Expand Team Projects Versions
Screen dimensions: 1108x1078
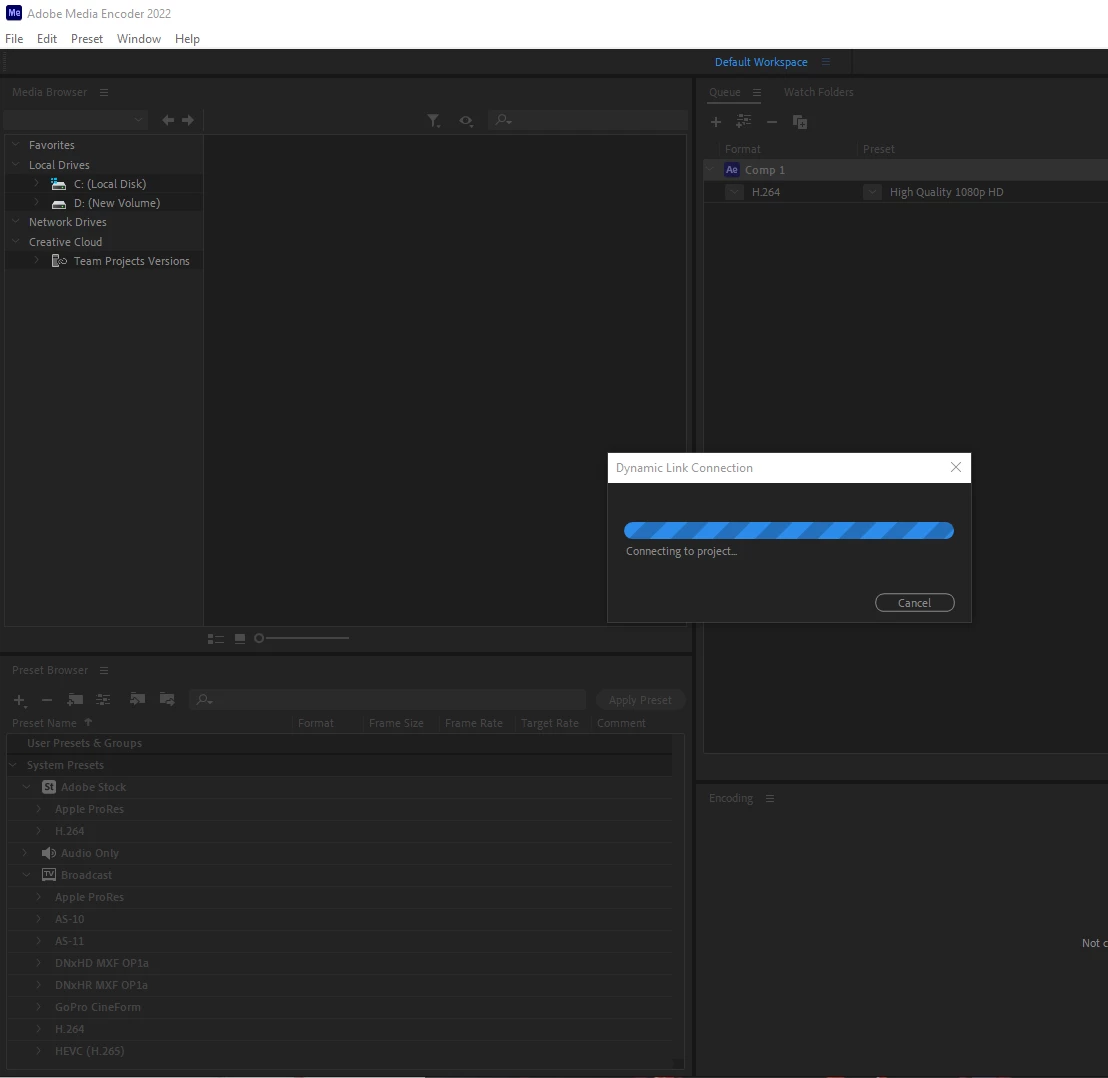coord(37,260)
